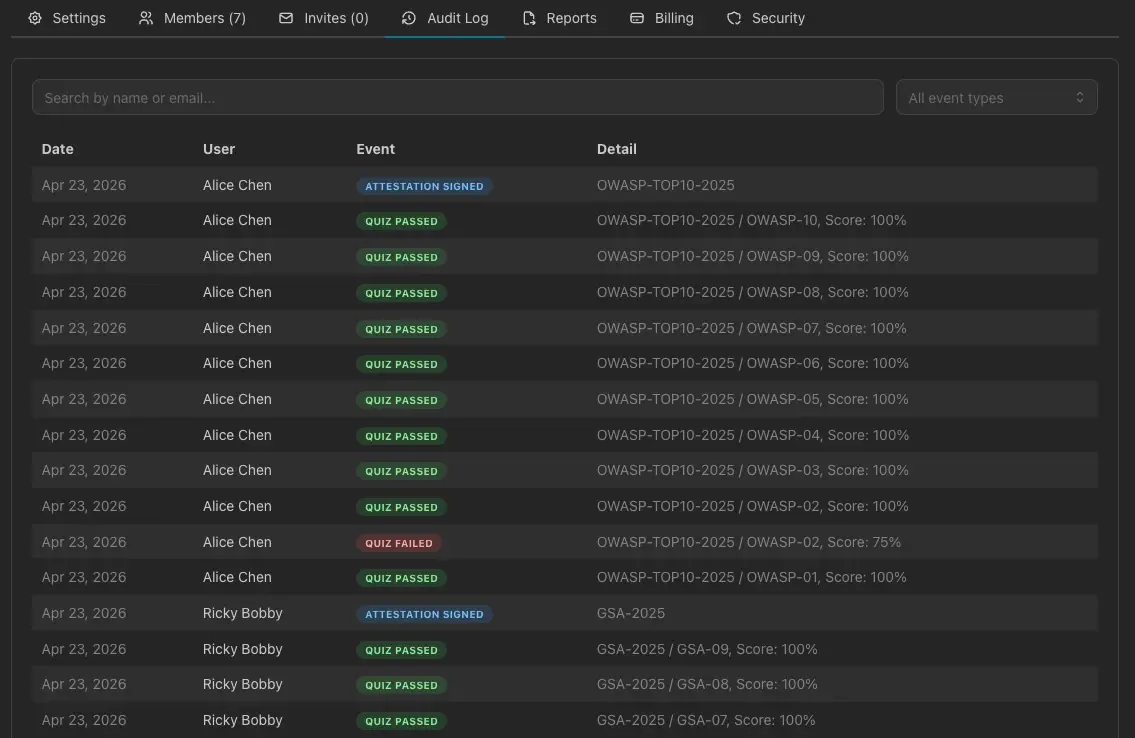Click Alice Chen in the OWASP-05 row
Image resolution: width=1135 pixels, height=738 pixels.
coord(237,399)
